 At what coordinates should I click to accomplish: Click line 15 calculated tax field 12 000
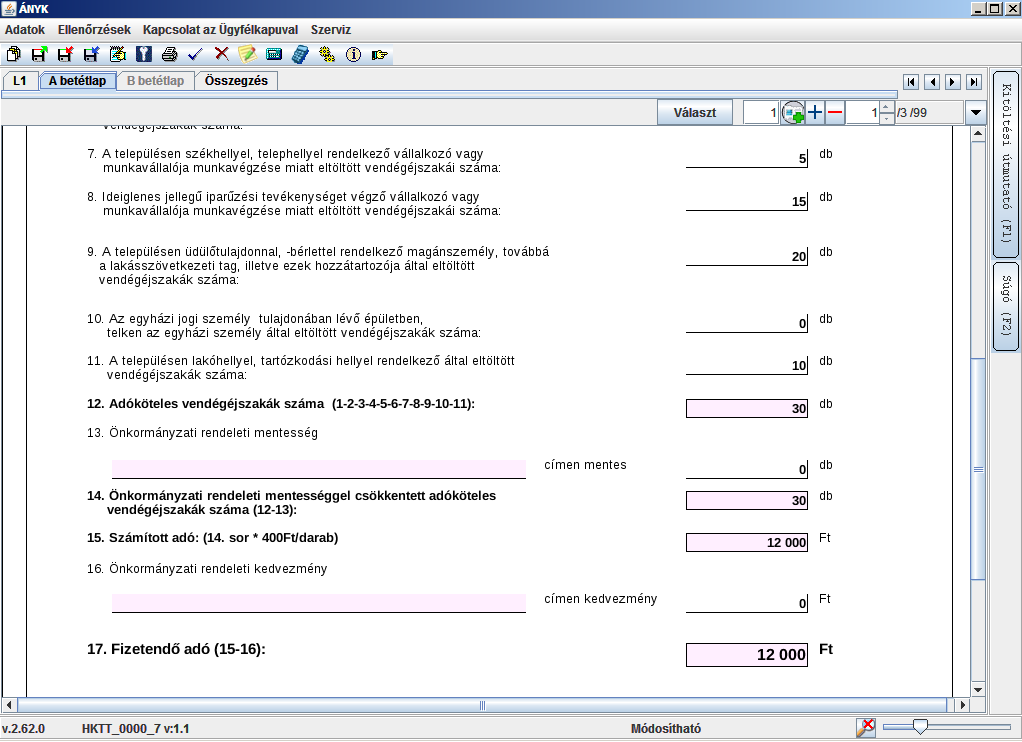747,542
